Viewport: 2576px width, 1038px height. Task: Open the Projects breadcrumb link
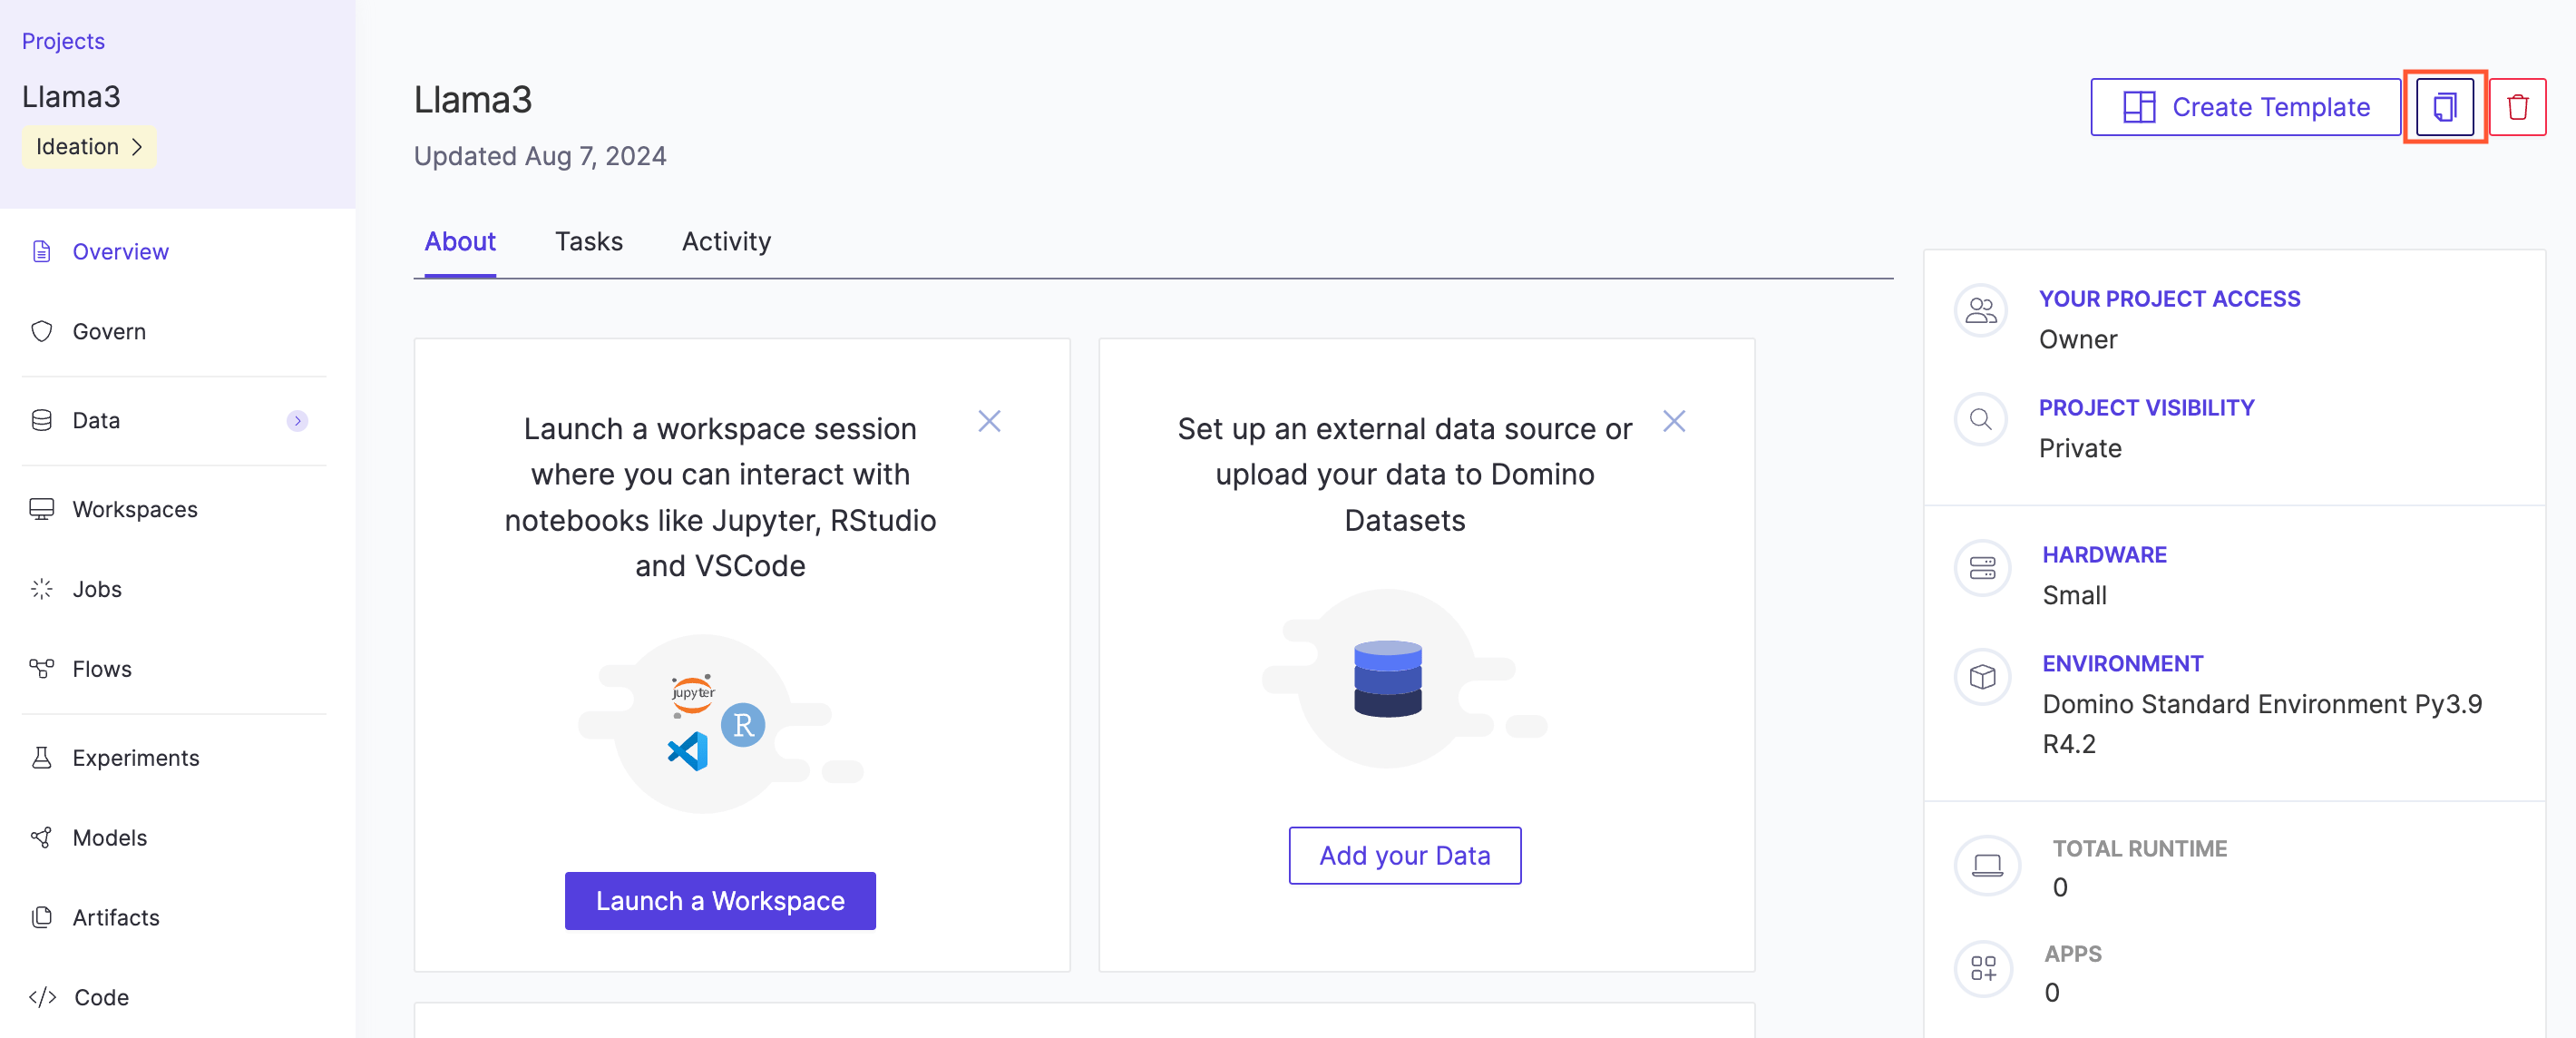pos(63,41)
